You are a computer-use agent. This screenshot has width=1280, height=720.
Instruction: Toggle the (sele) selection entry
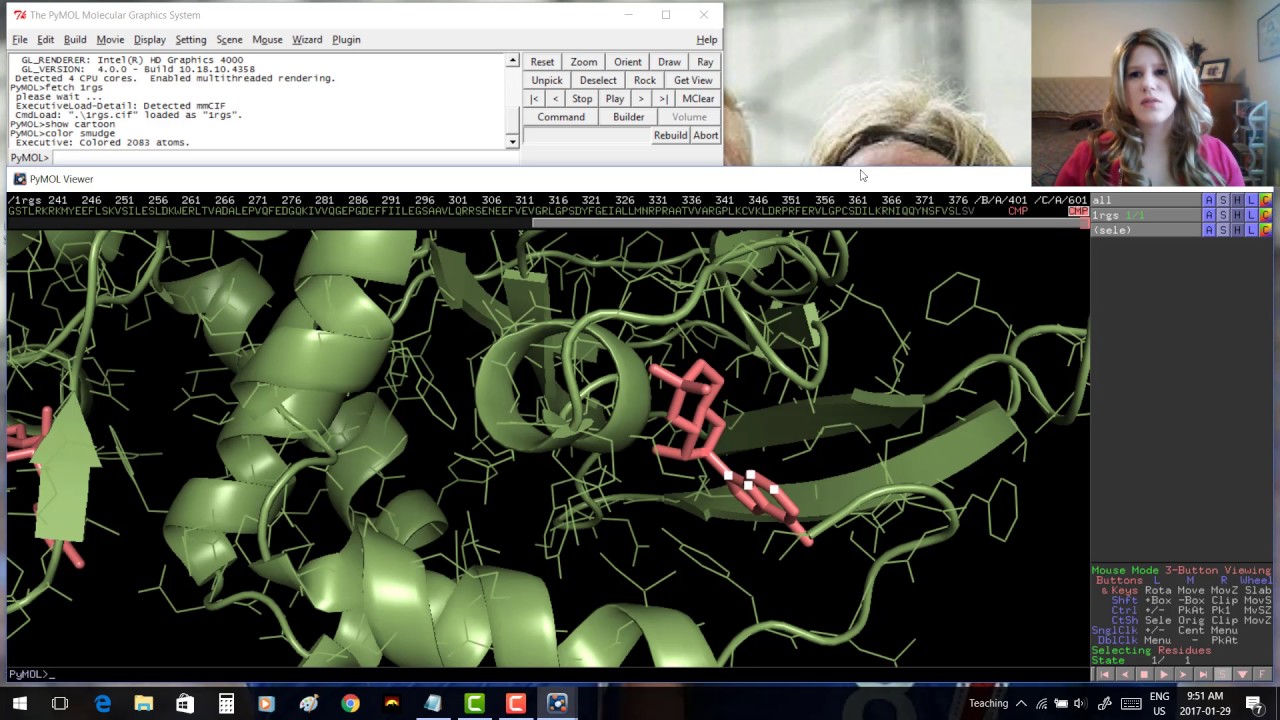coord(1146,230)
